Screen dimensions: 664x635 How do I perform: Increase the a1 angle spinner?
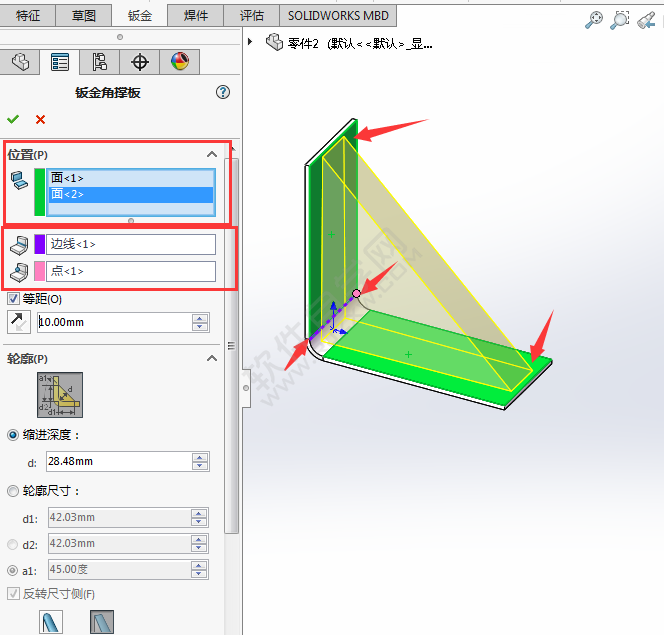click(199, 566)
